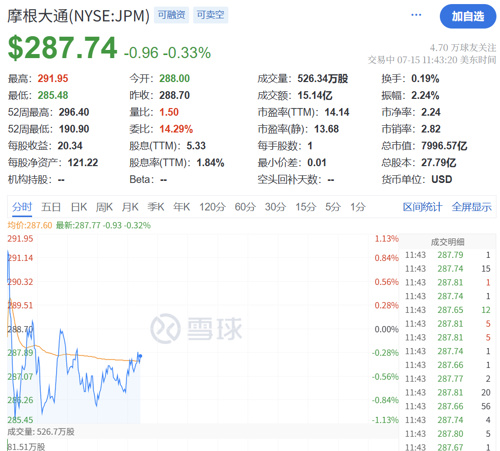Viewport: 500px width, 451px height.
Task: Select the 年K yearly chart tab
Action: (182, 207)
